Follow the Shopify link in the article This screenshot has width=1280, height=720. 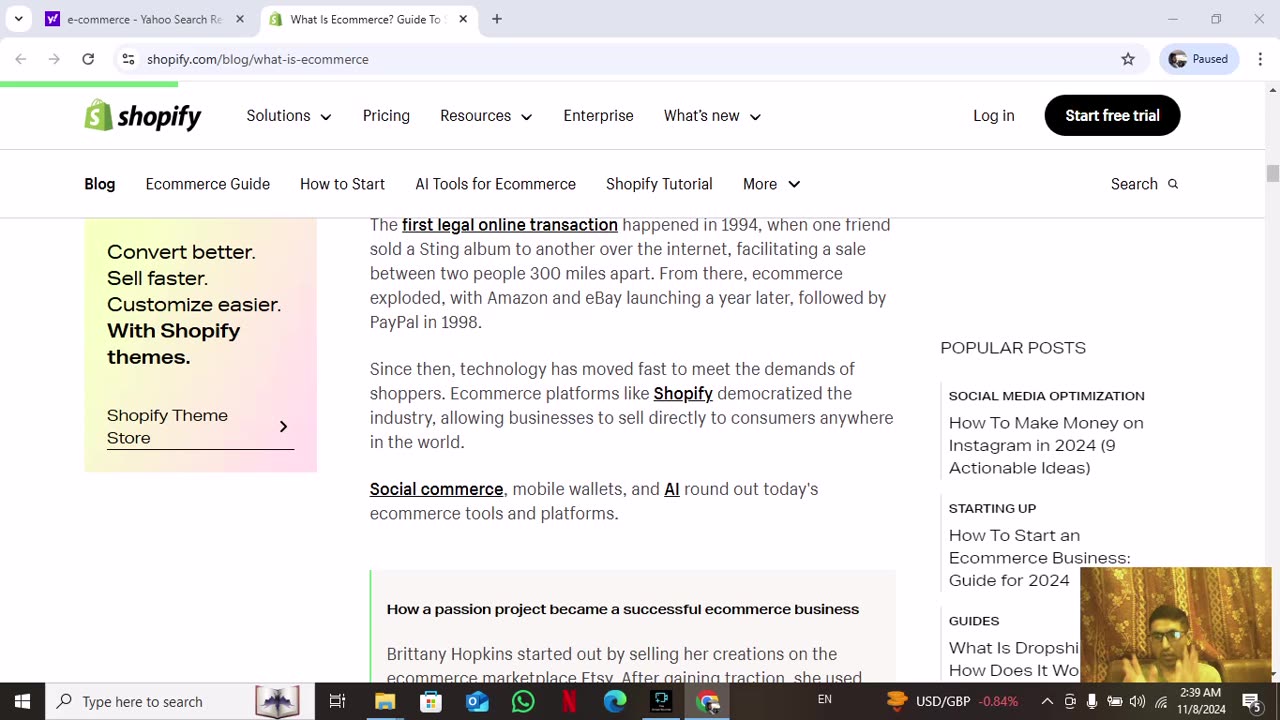(683, 394)
